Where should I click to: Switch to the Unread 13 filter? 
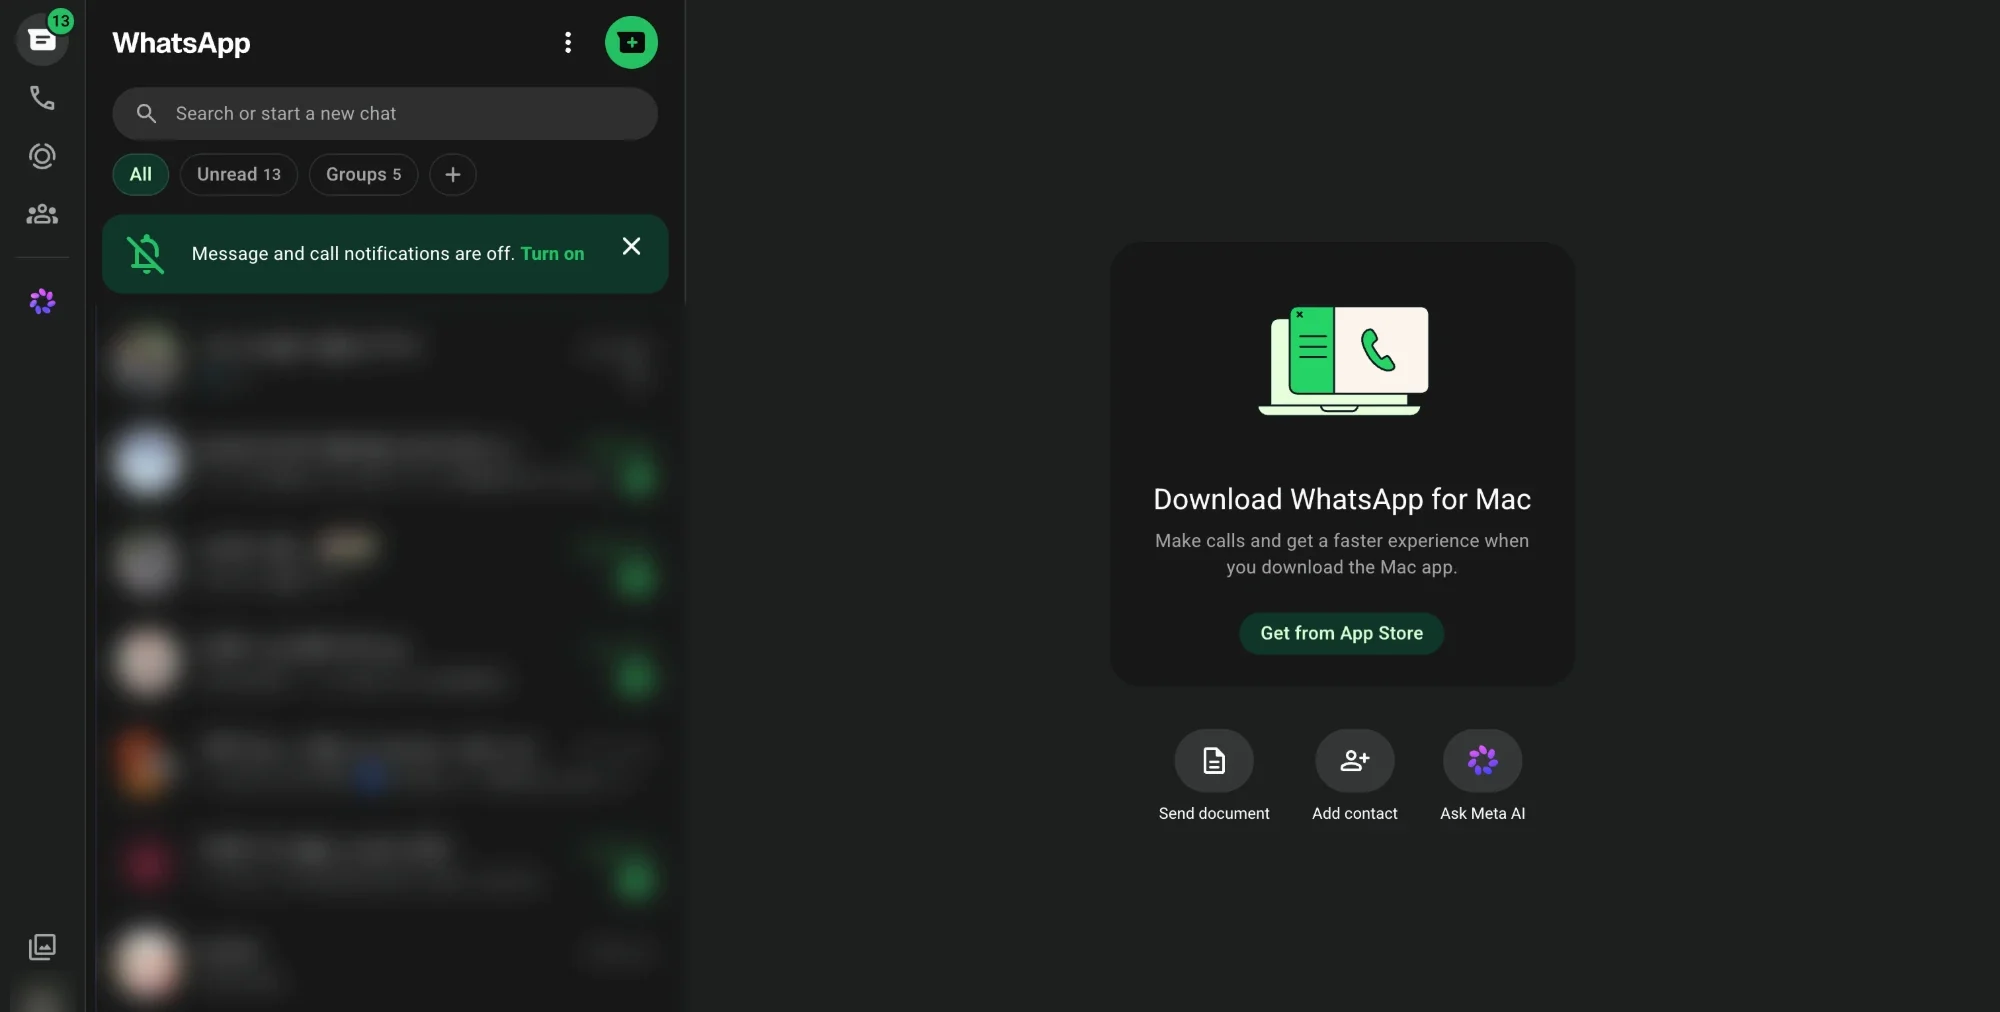(239, 174)
